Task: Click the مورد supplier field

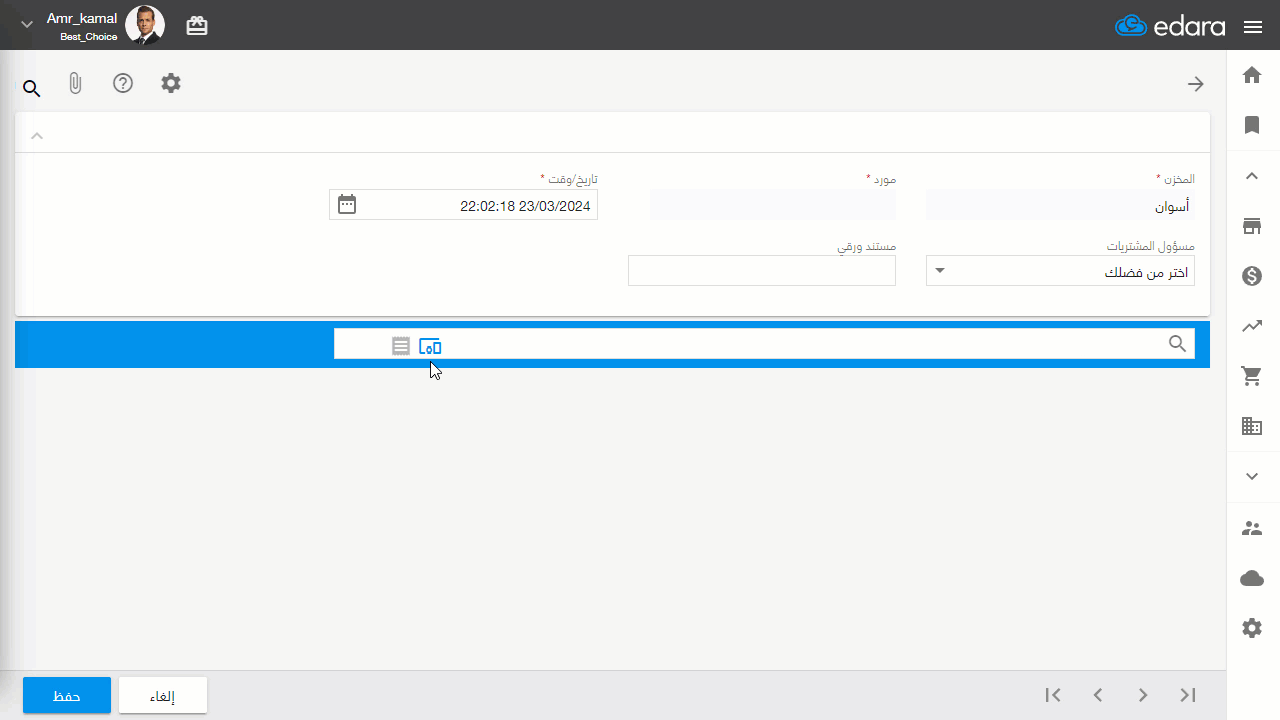Action: 773,205
